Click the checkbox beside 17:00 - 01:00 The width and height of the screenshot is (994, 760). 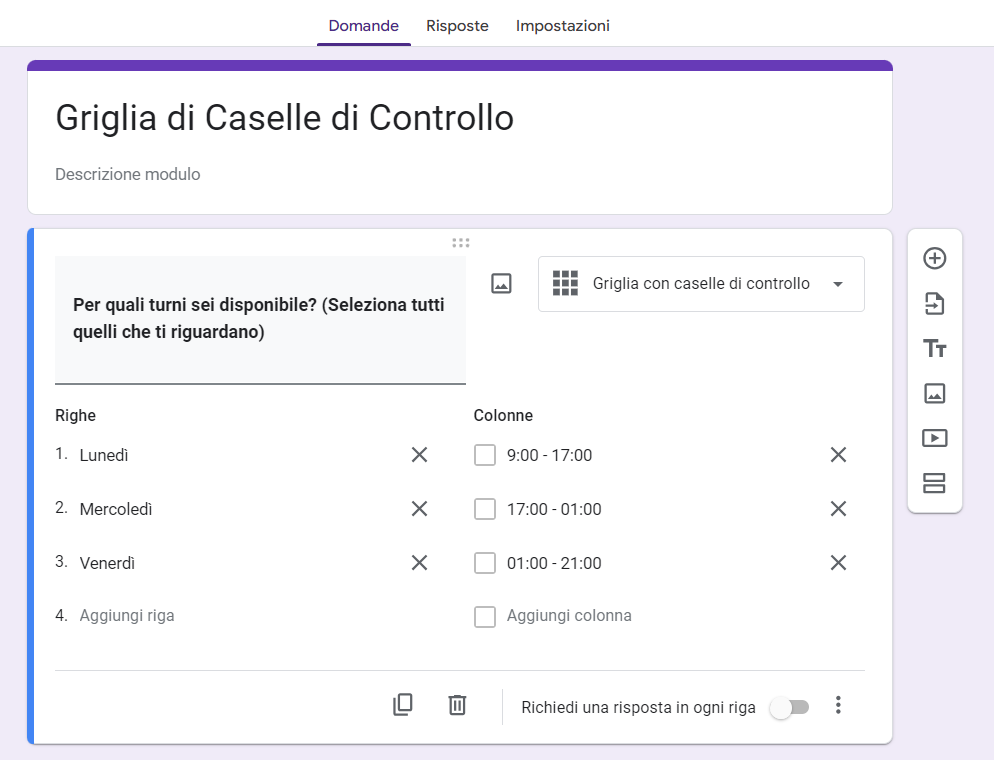[x=485, y=509]
